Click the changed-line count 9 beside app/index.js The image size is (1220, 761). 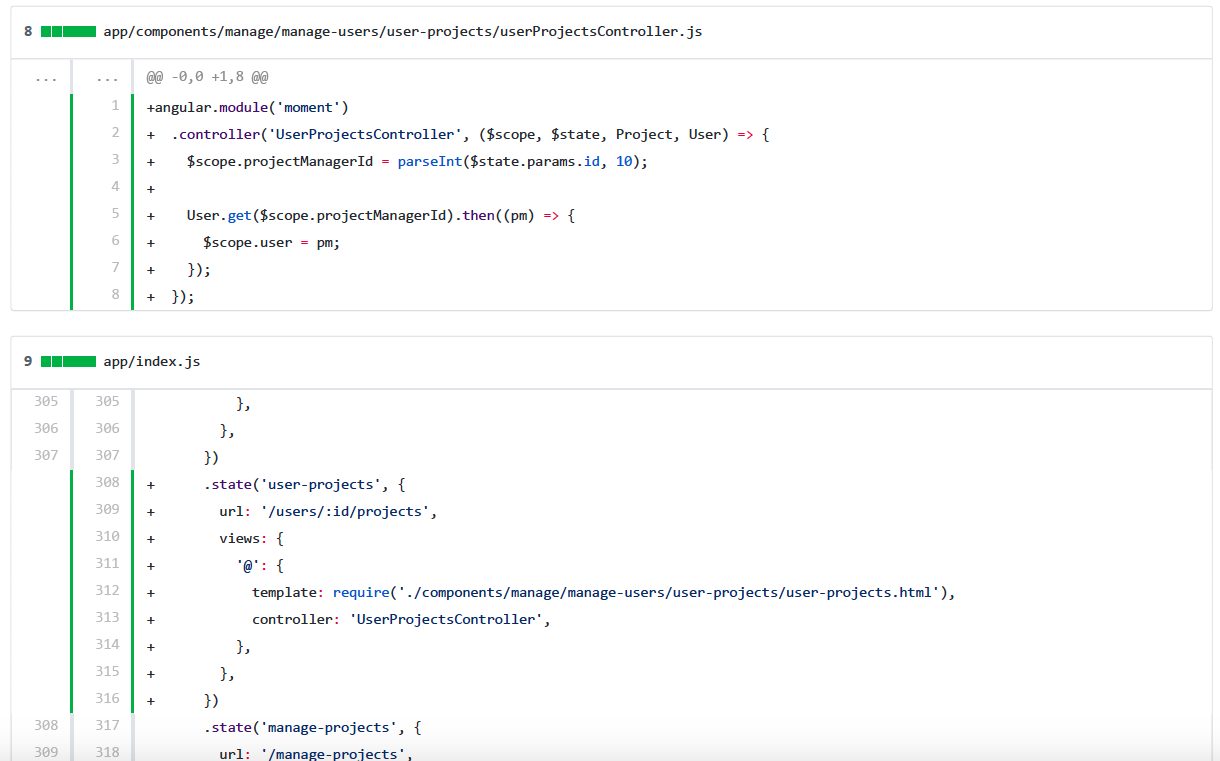(28, 361)
